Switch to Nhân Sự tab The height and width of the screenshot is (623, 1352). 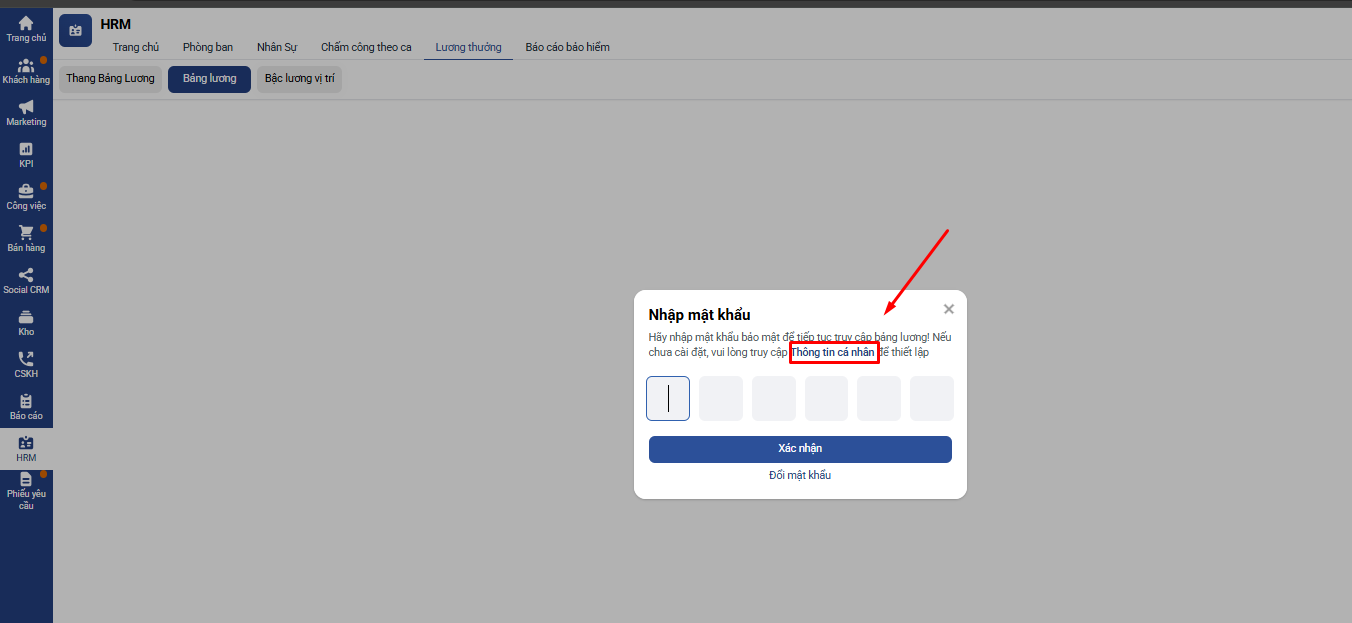[277, 47]
